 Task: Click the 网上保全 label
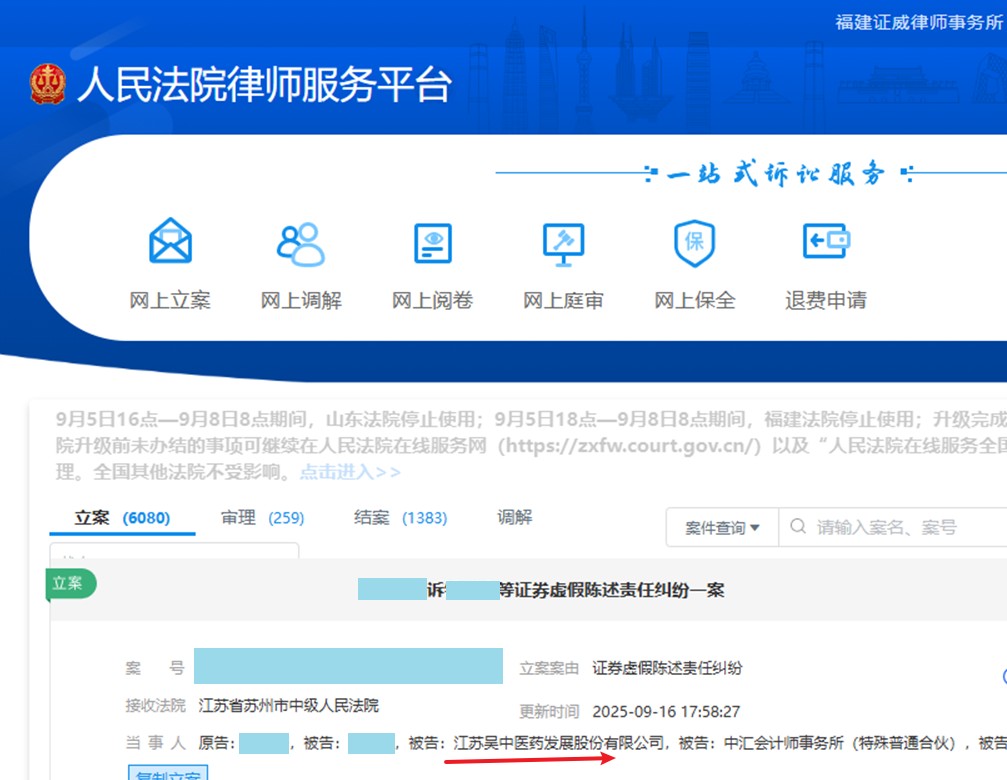(x=695, y=300)
